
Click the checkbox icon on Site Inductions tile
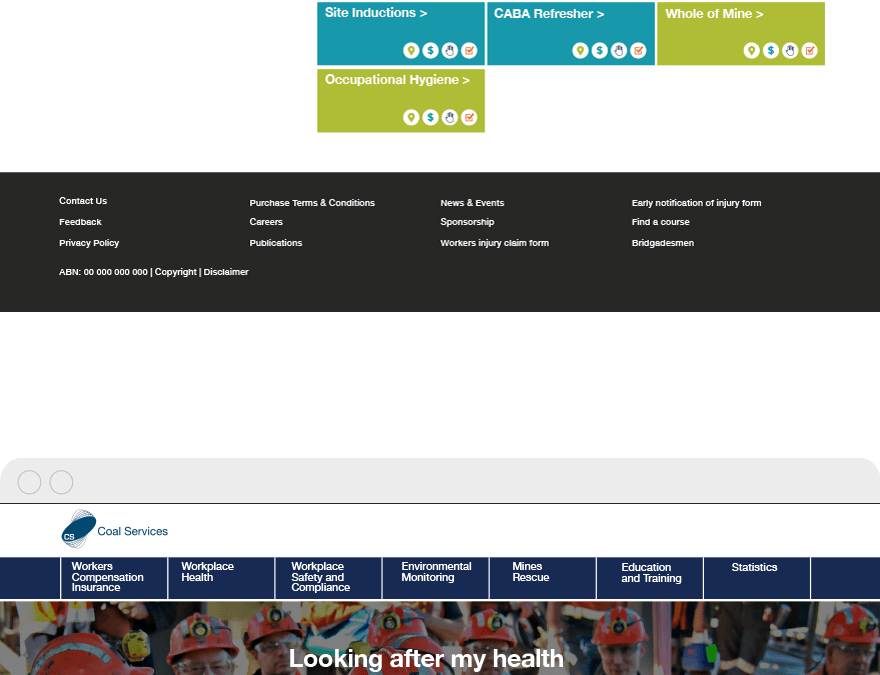click(469, 50)
